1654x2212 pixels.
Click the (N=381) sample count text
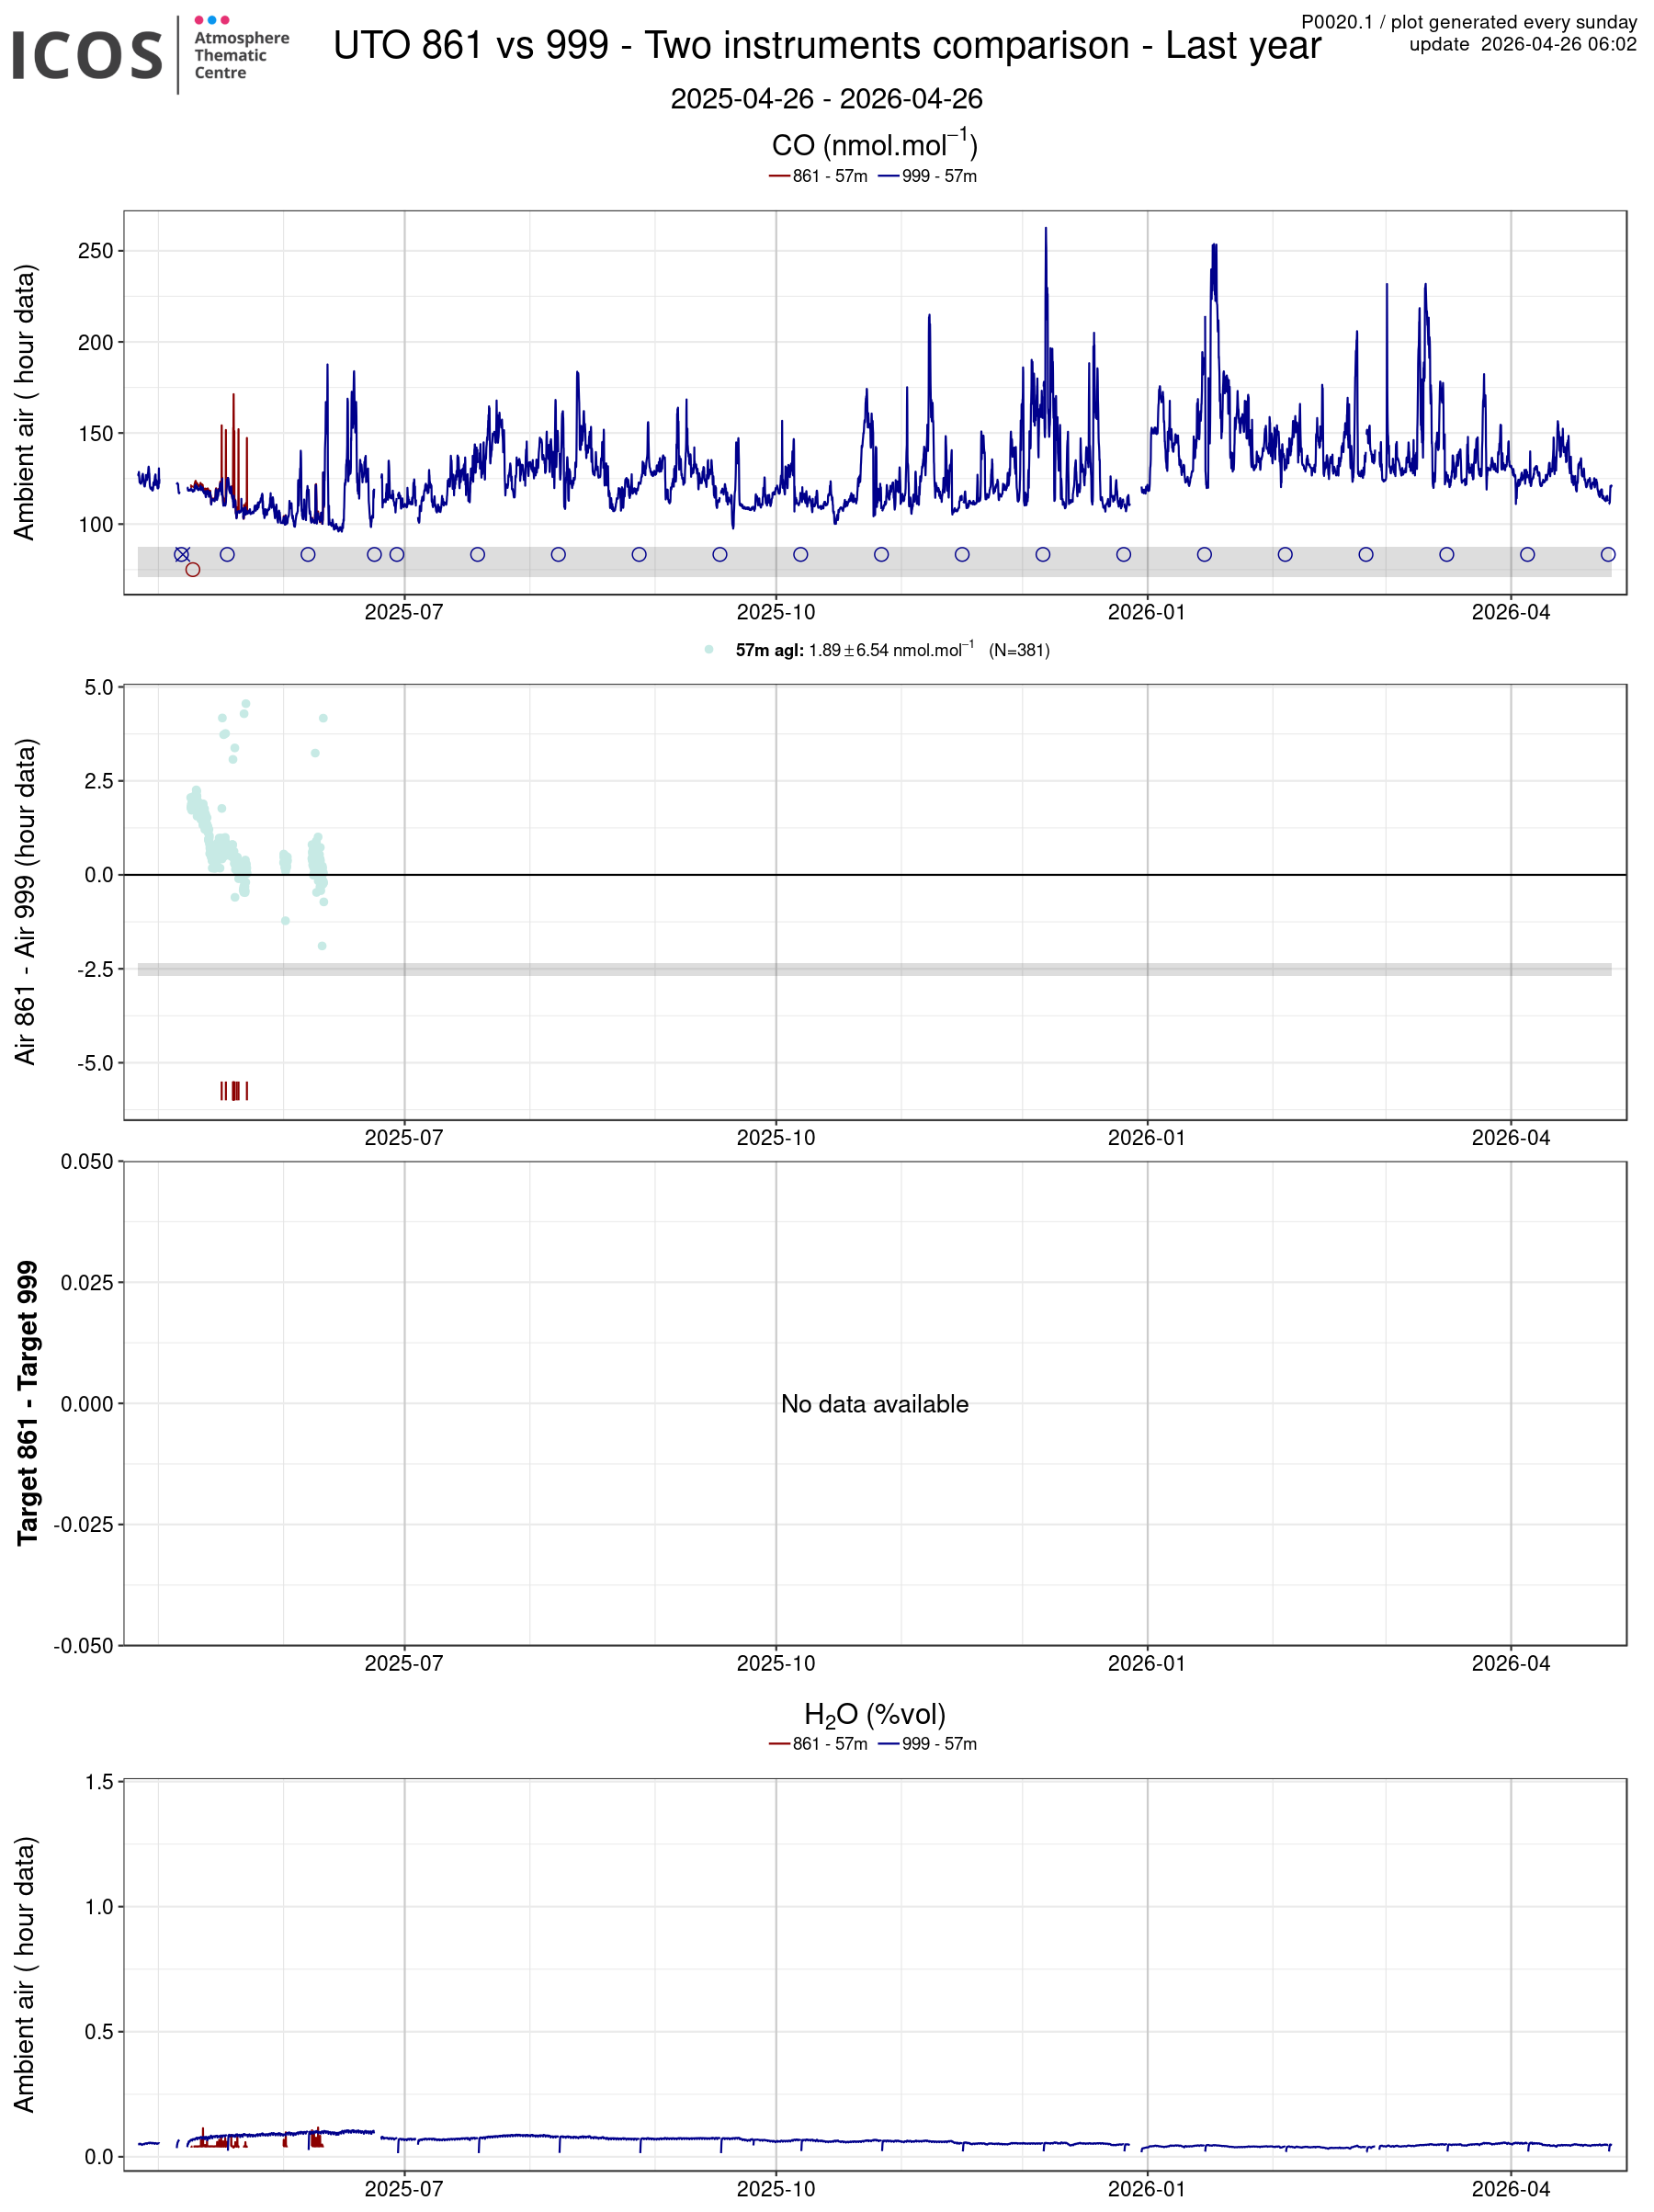coord(1018,650)
